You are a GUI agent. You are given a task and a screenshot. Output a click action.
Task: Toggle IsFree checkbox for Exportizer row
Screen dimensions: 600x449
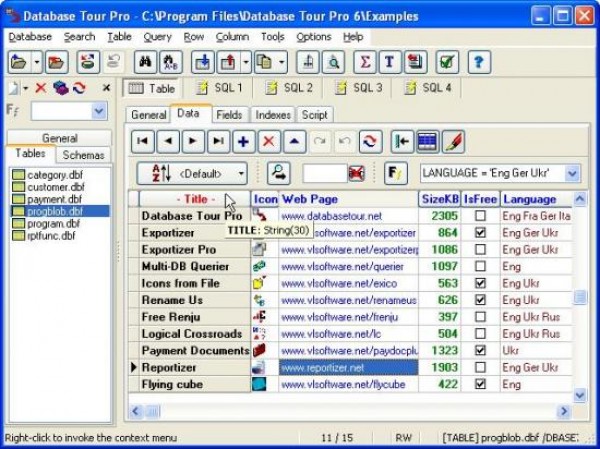(480, 233)
